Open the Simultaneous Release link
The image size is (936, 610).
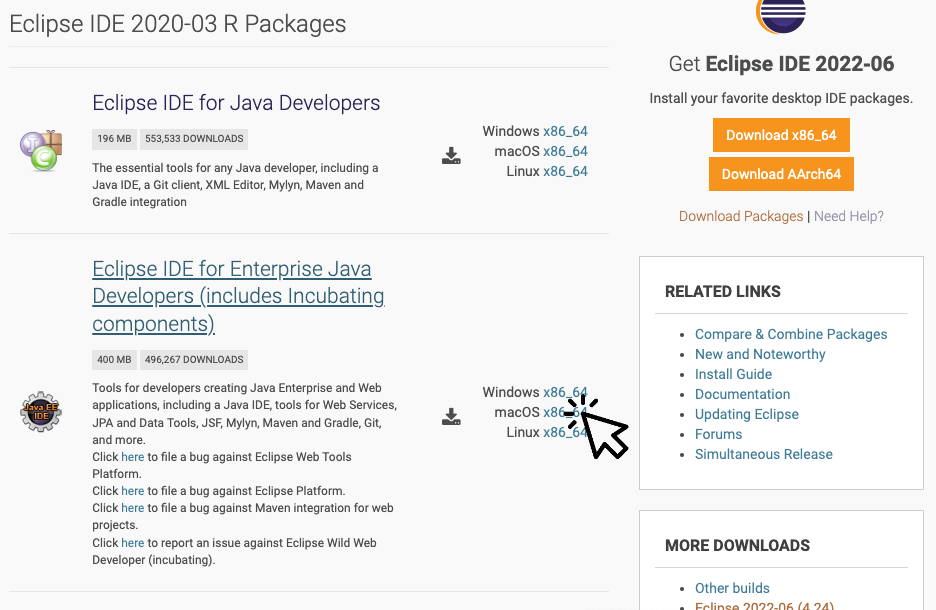[x=763, y=454]
